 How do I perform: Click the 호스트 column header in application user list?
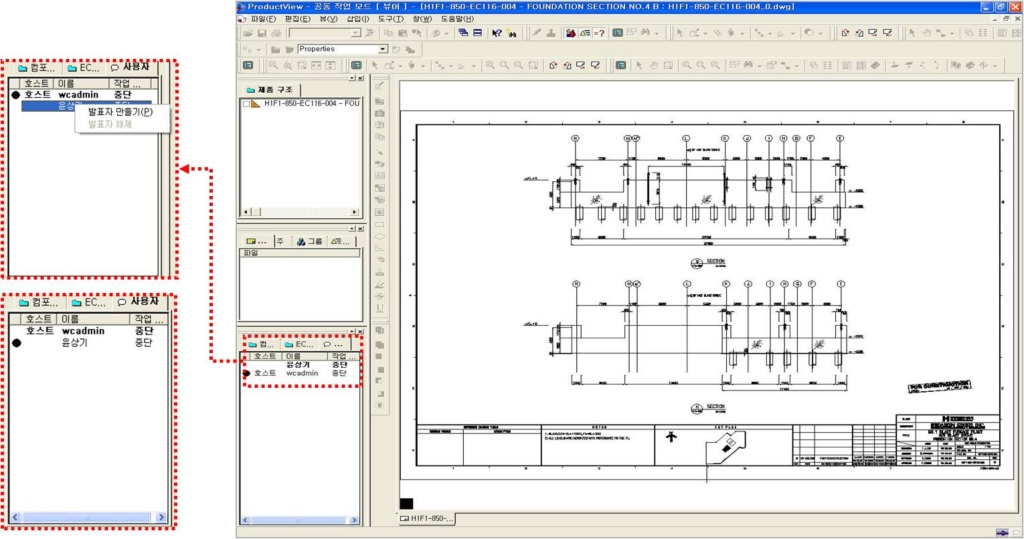tap(264, 356)
